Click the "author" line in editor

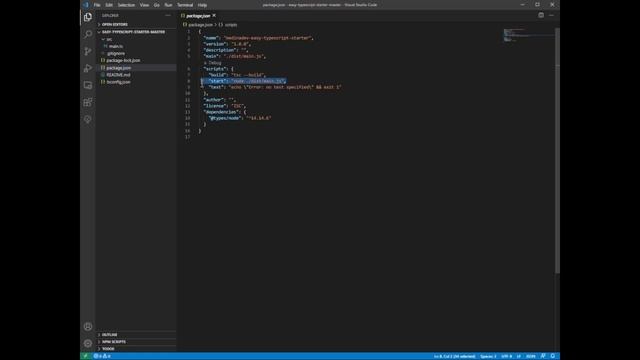point(219,100)
